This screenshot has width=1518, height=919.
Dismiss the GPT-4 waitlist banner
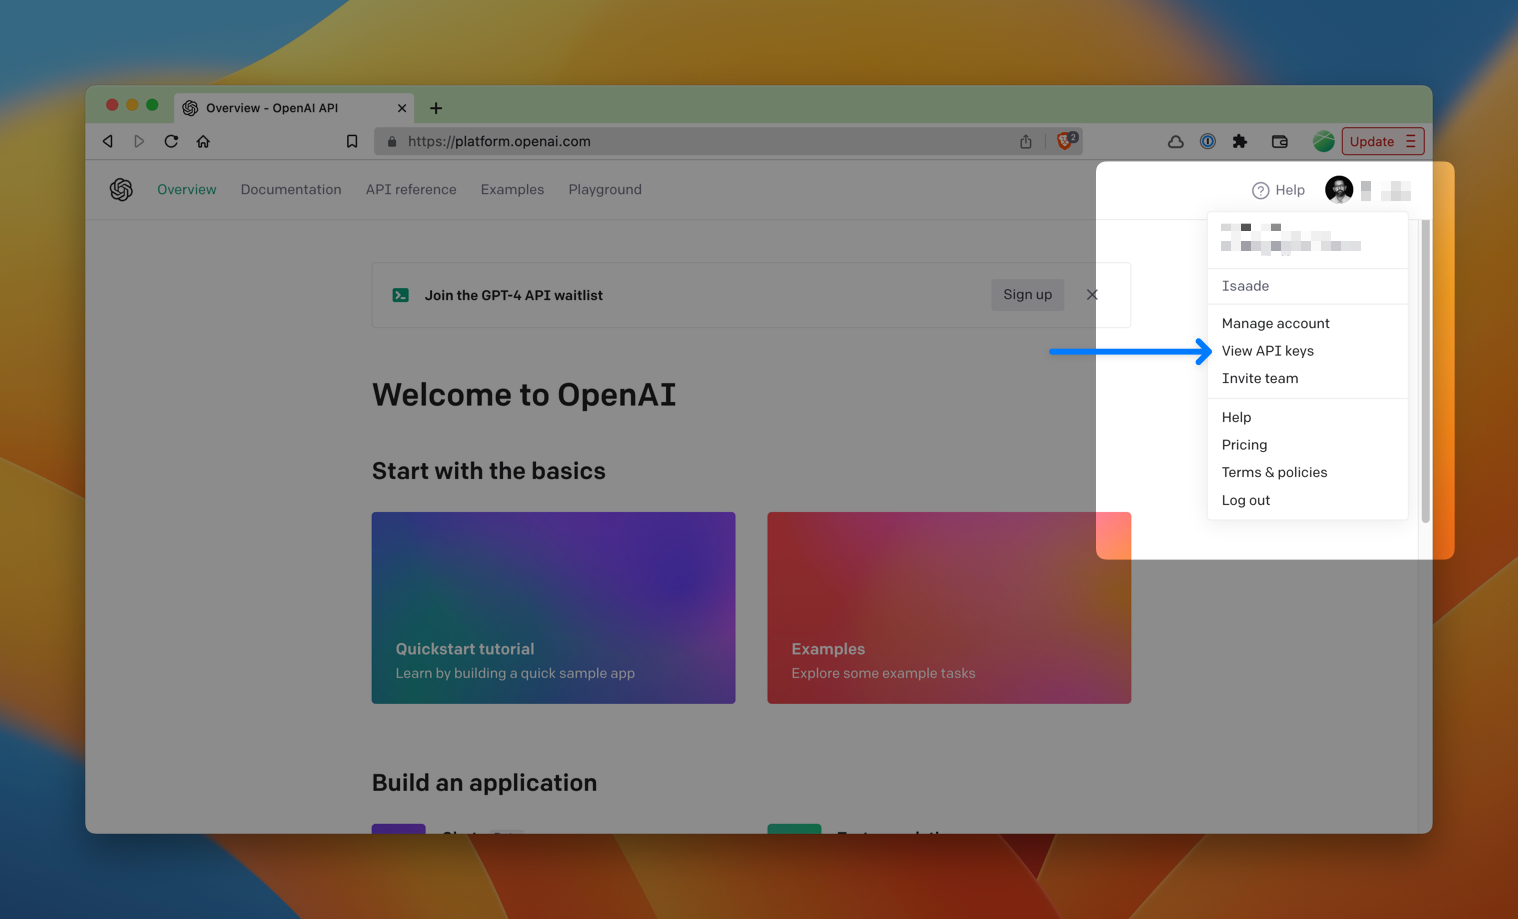1092,295
